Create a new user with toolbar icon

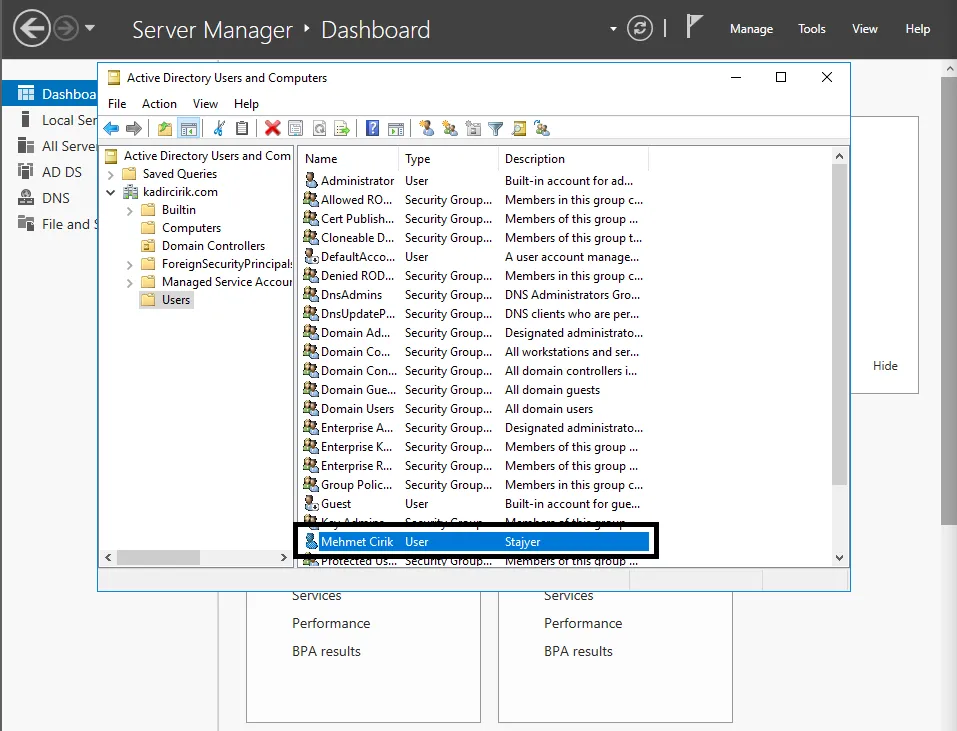point(427,129)
